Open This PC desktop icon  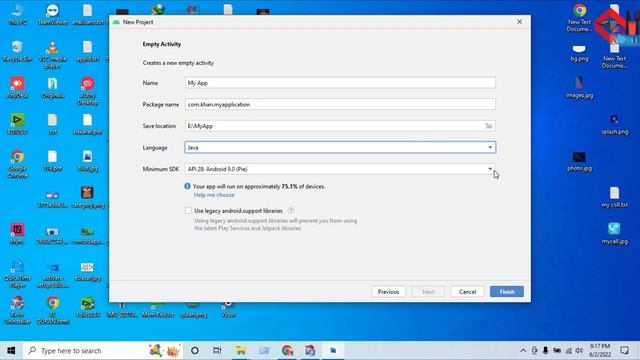[x=17, y=15]
